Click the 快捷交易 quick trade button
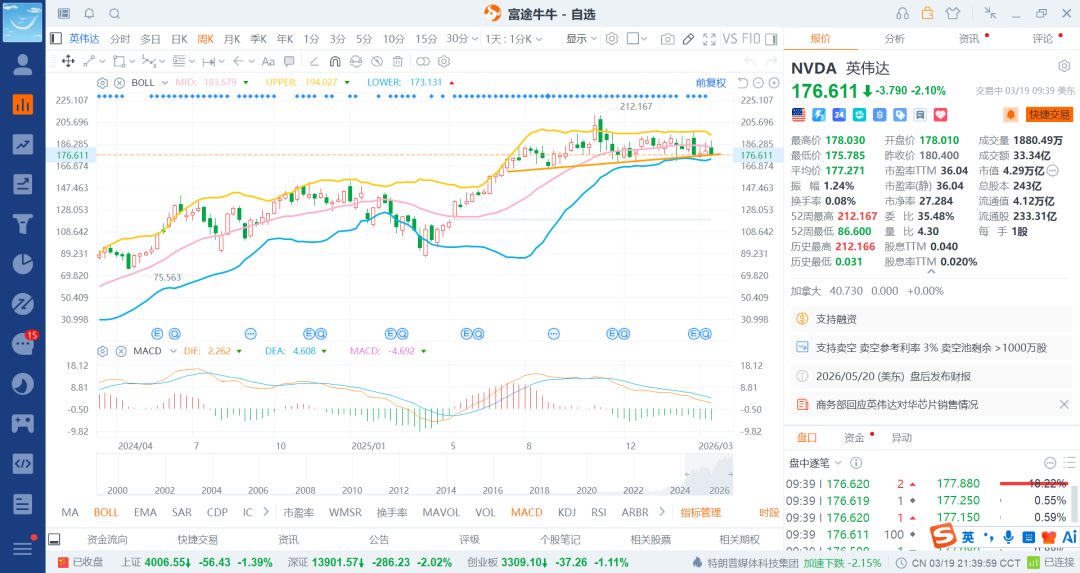The width and height of the screenshot is (1080, 573). 1049,115
